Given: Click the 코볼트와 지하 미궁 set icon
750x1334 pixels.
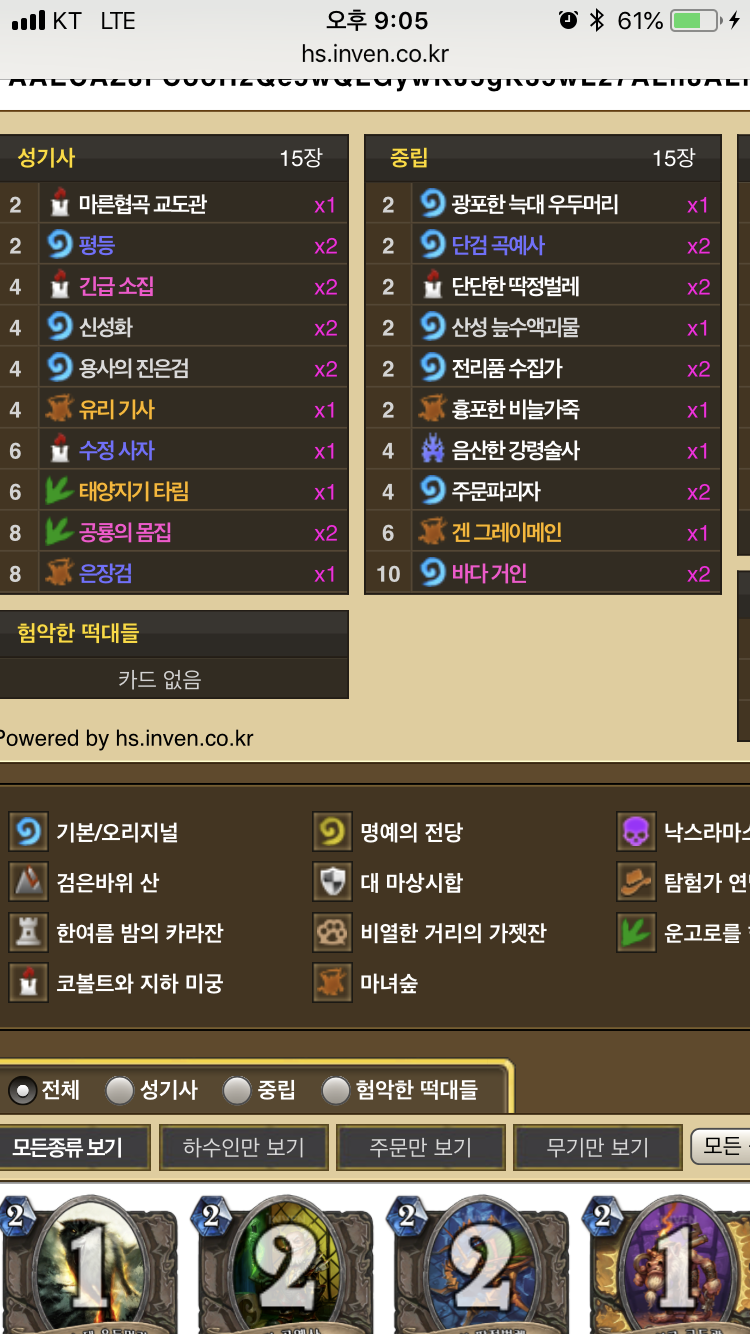Looking at the screenshot, I should click(x=28, y=983).
